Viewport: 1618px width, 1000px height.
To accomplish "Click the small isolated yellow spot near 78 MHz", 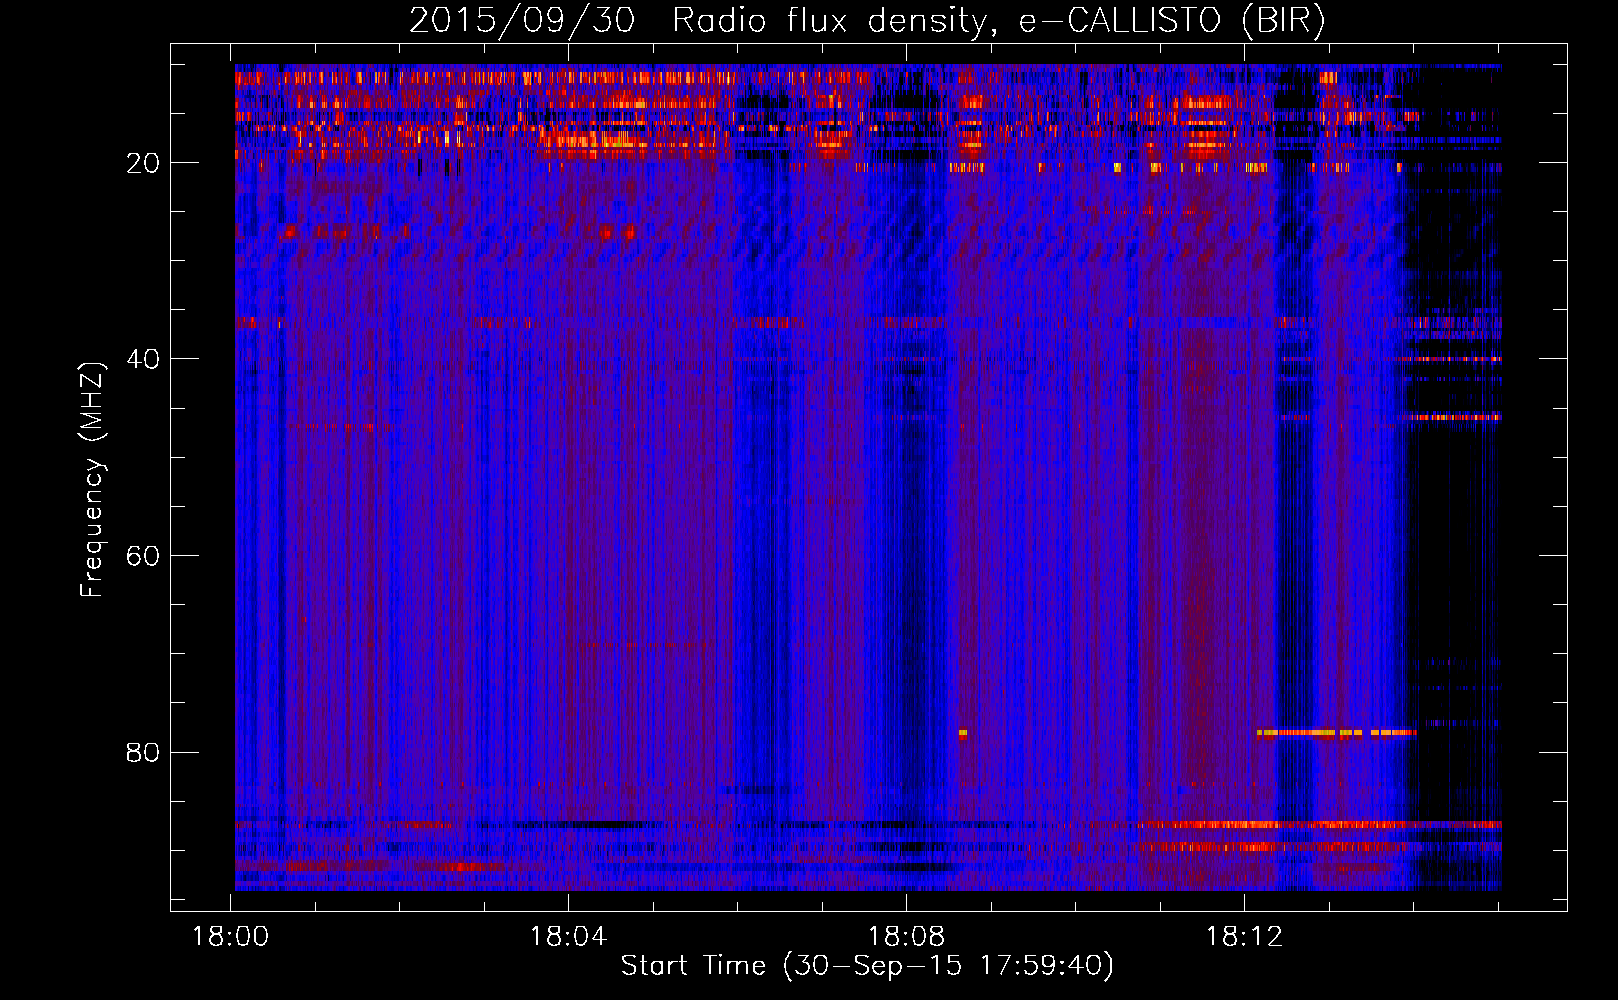I will 963,733.
